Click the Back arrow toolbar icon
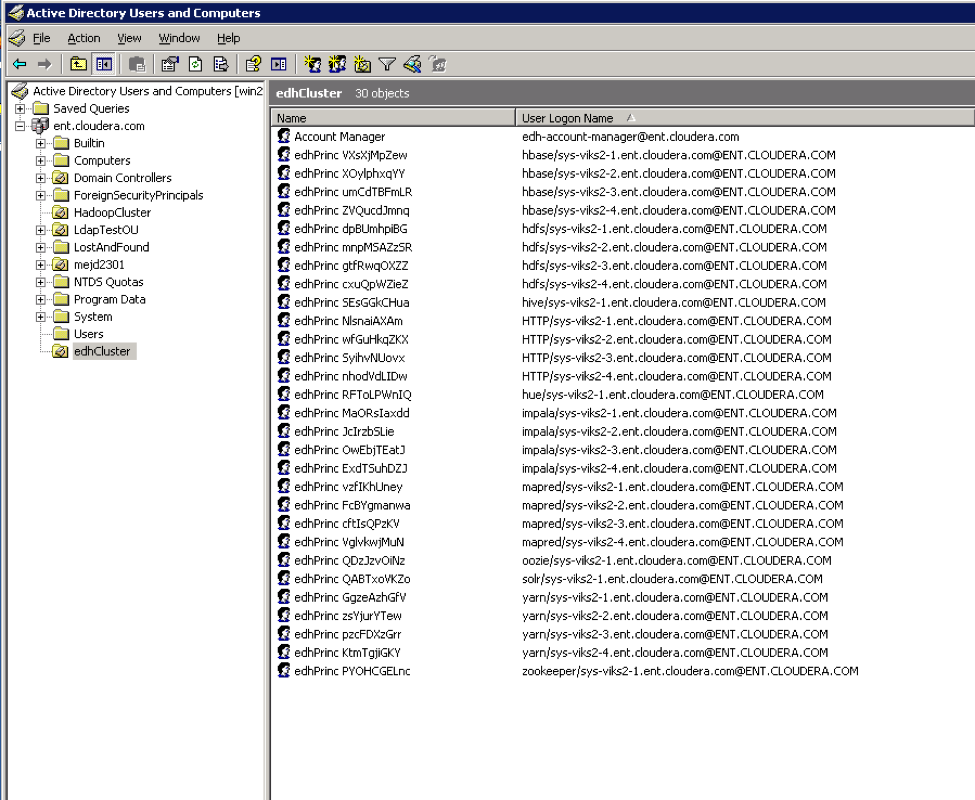Viewport: 975px width, 800px height. [19, 64]
